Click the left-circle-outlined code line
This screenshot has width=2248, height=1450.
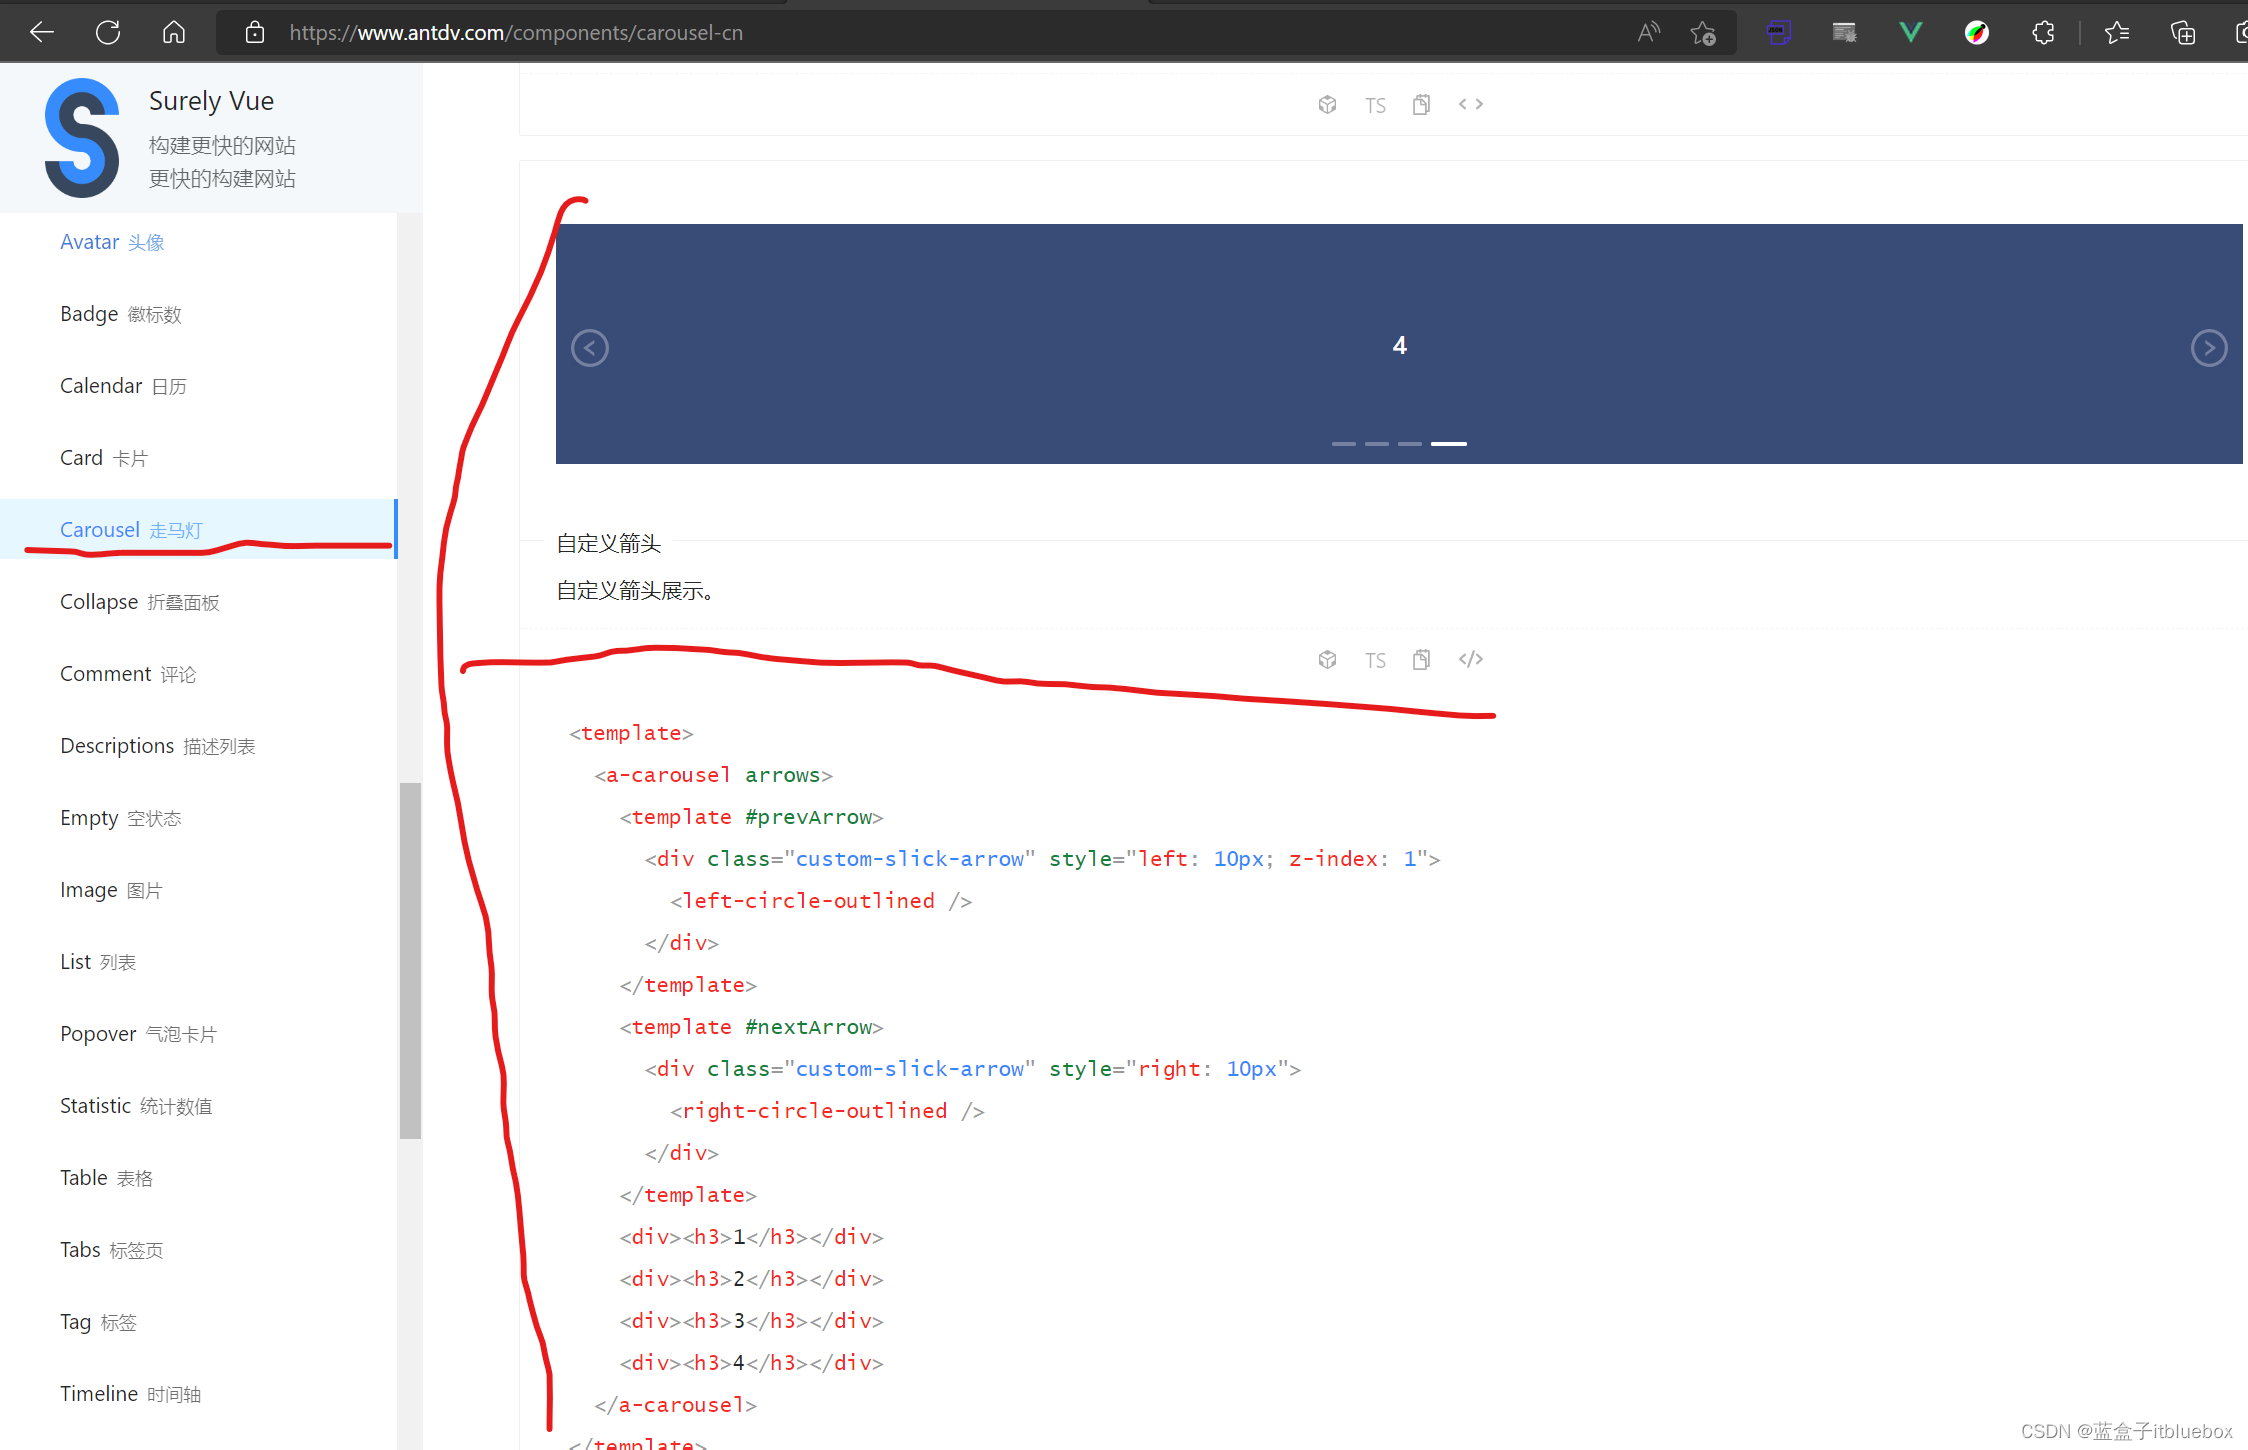tap(821, 901)
